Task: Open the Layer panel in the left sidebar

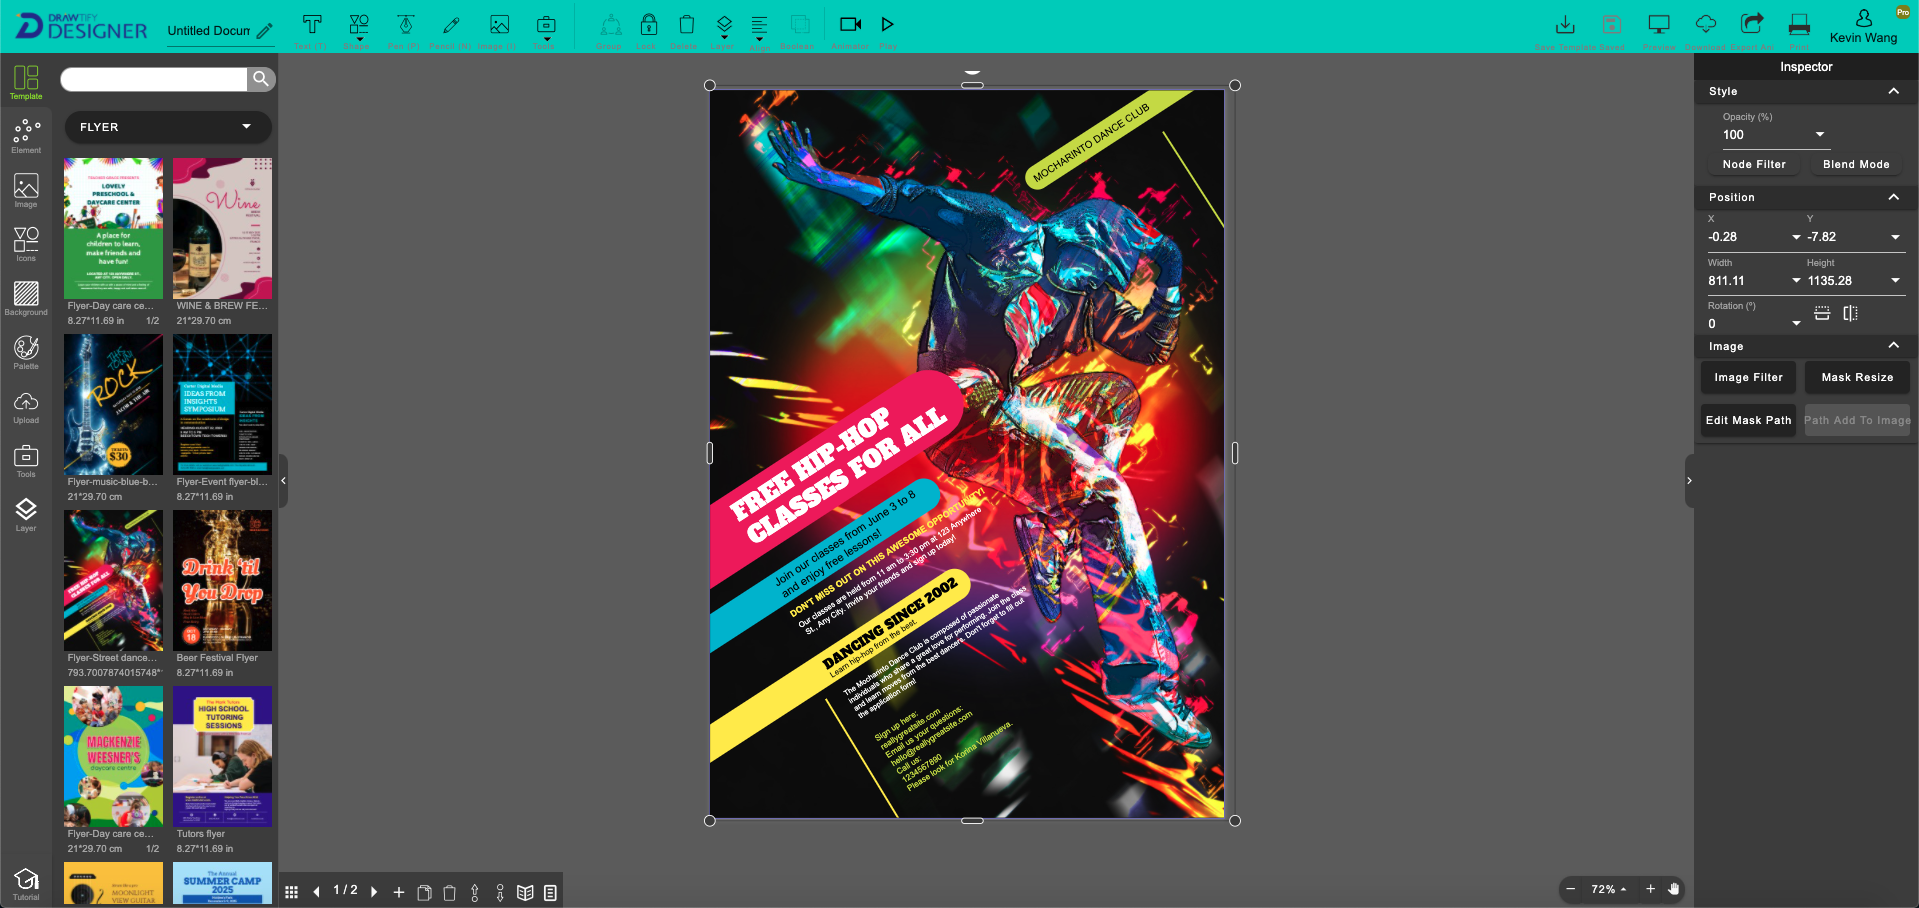Action: point(26,514)
